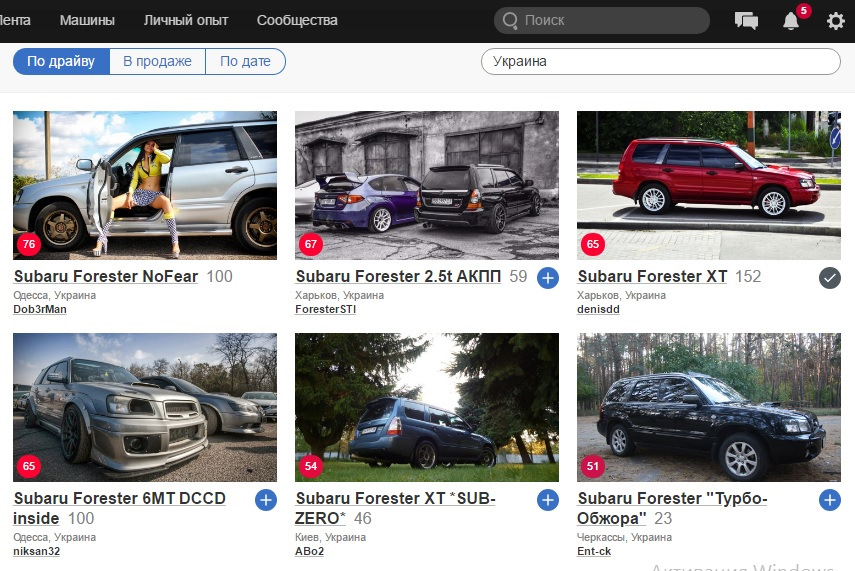
Task: Open red Forester XT photo thumbnail
Action: (709, 185)
